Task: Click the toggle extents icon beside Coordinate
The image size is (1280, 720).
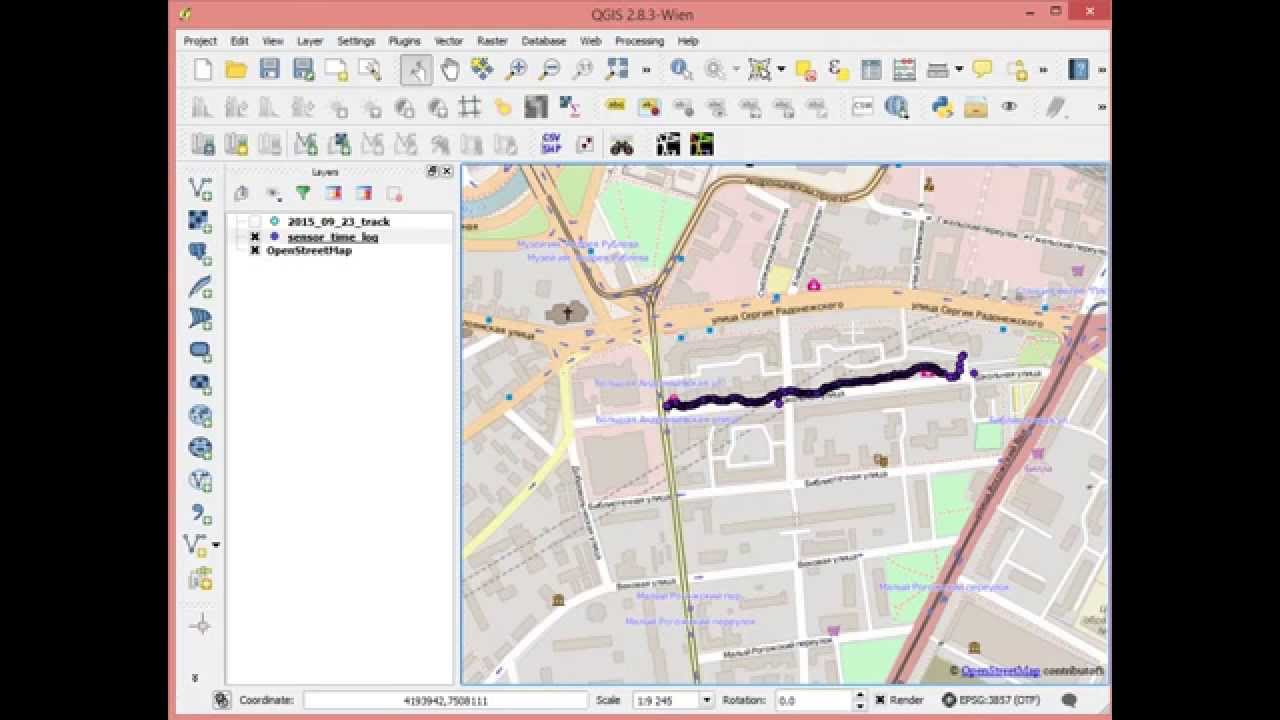Action: [221, 700]
